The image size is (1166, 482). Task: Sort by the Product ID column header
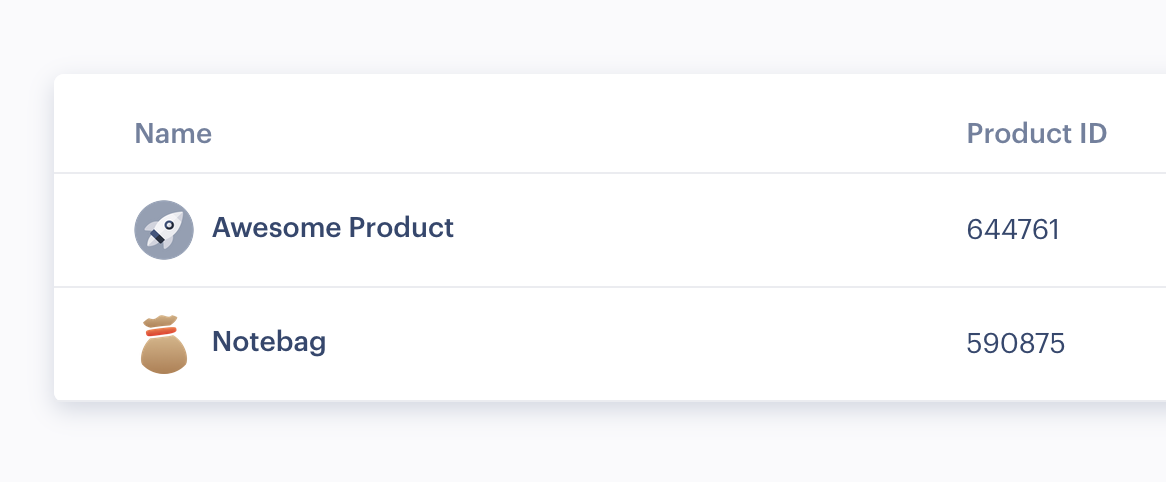tap(1036, 133)
